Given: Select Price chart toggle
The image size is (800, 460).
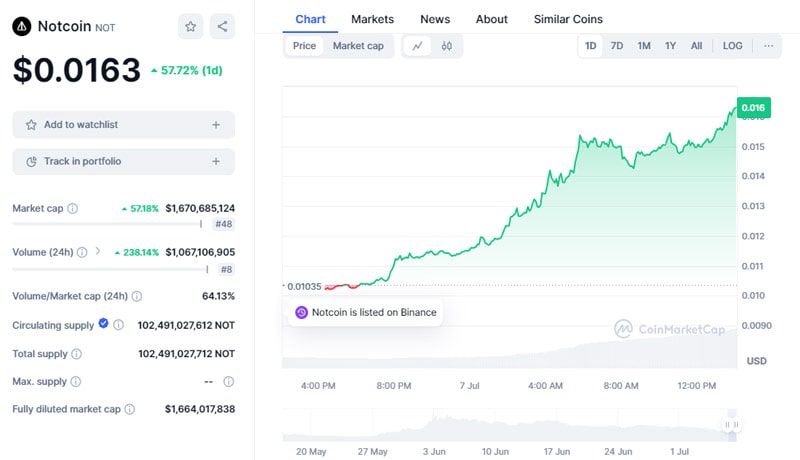Looking at the screenshot, I should click(304, 46).
